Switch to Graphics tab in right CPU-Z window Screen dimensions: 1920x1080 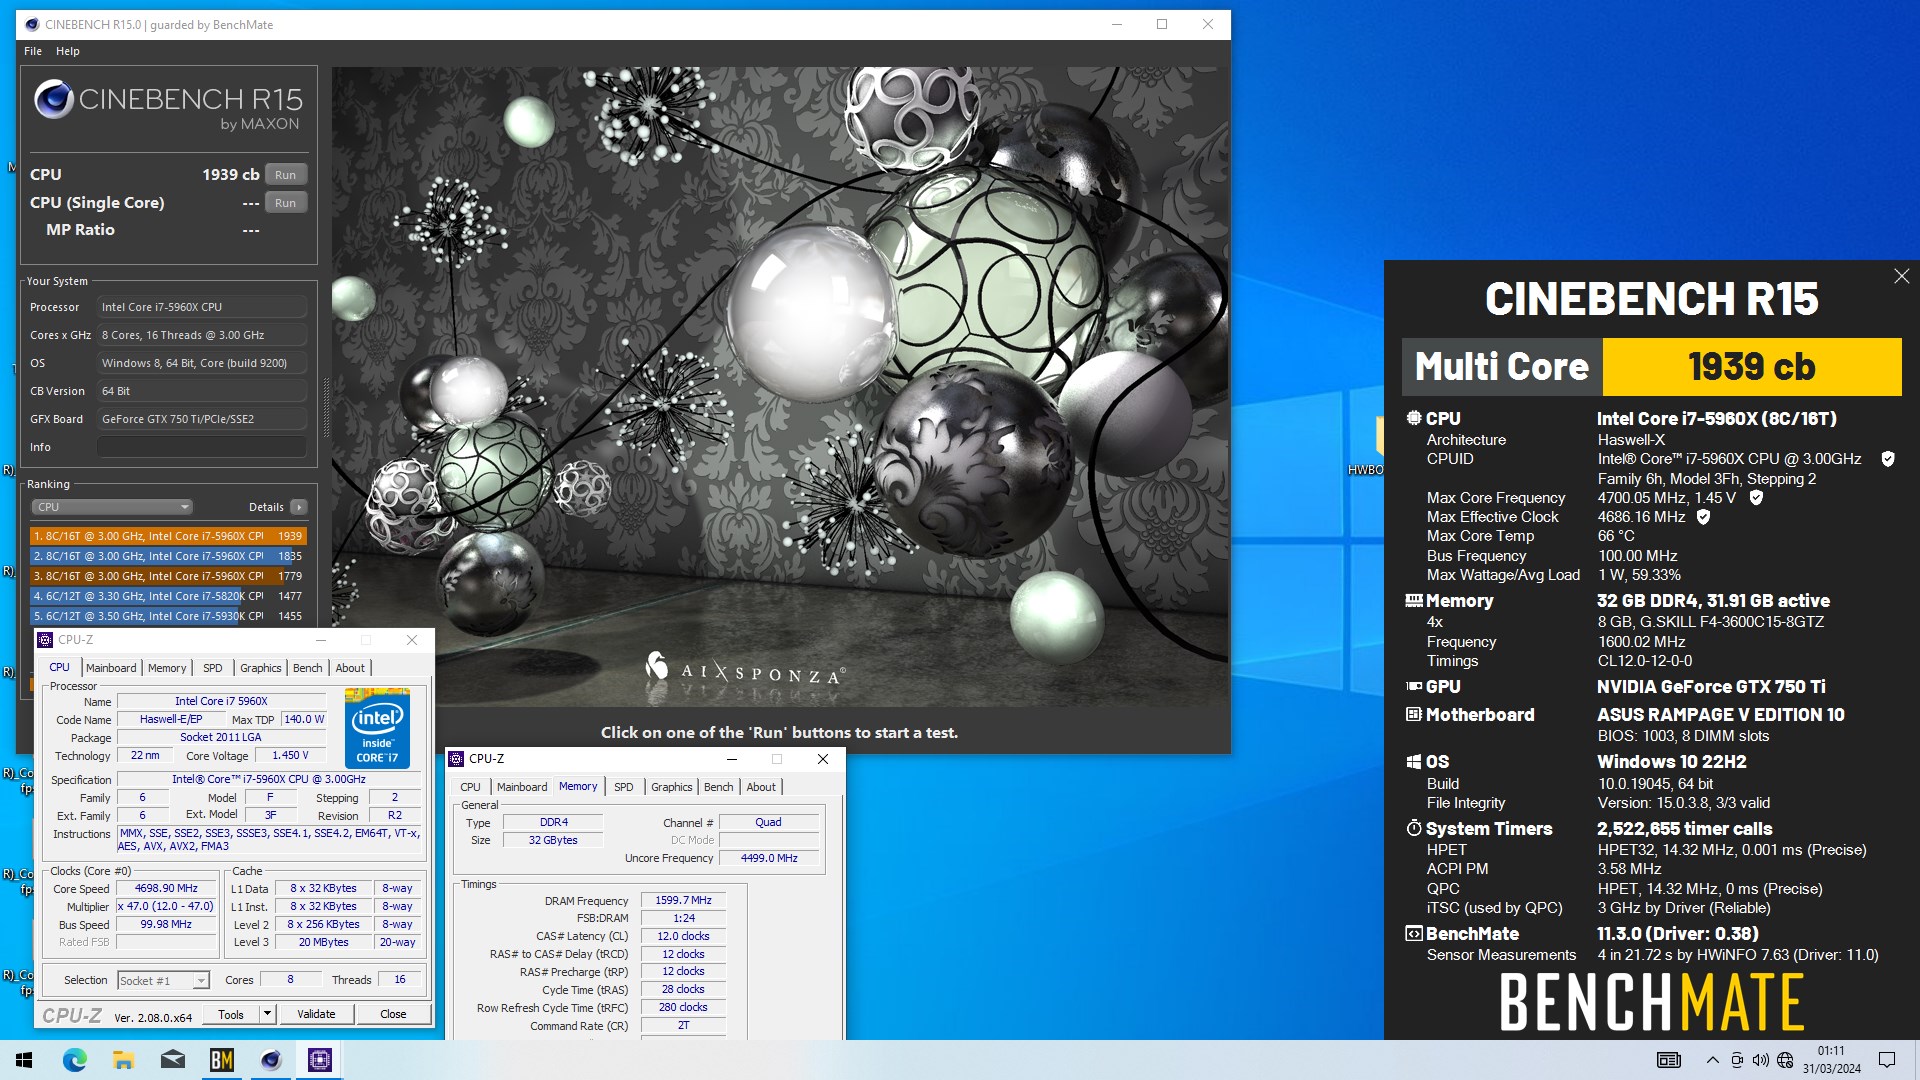click(671, 787)
